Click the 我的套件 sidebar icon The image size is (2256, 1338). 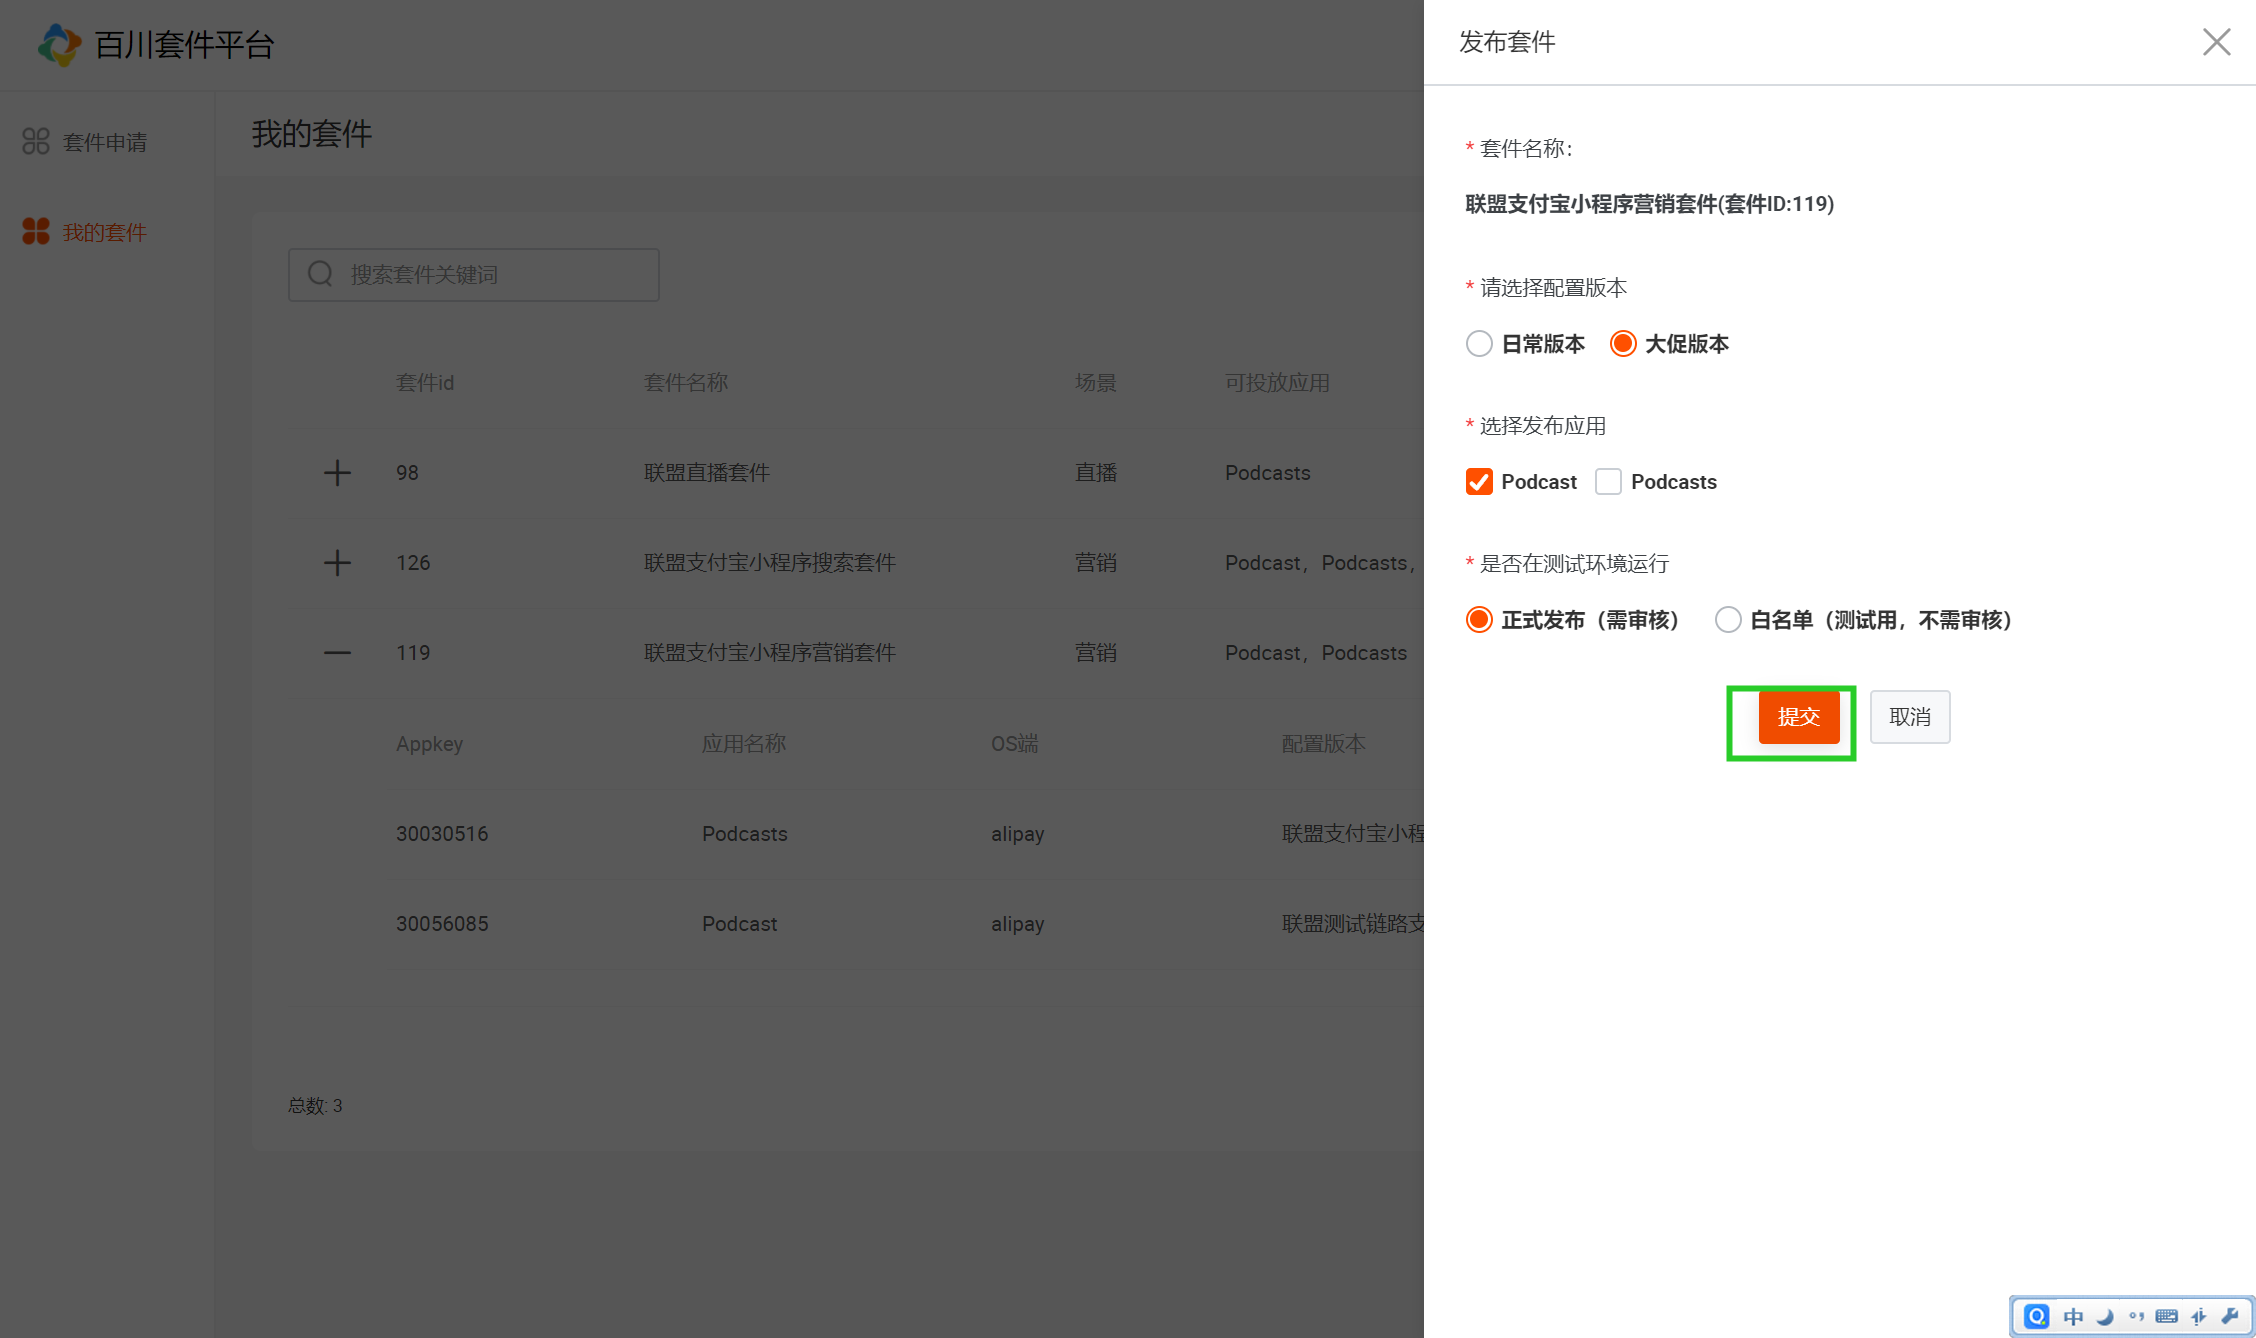point(36,232)
